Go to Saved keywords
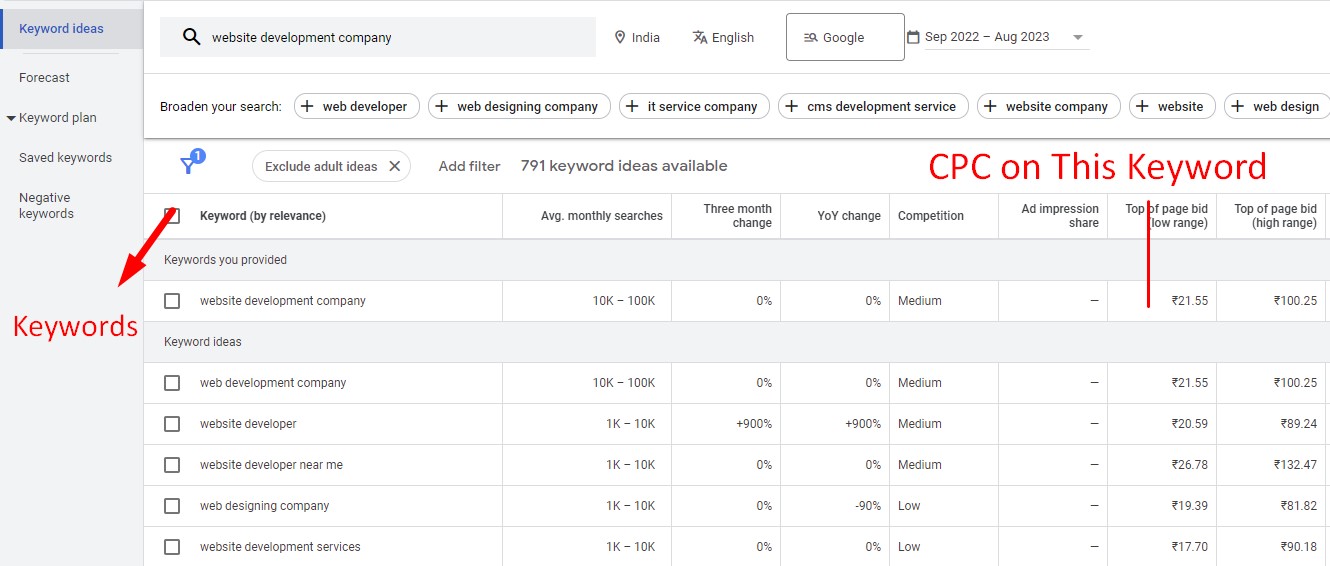 tap(65, 158)
